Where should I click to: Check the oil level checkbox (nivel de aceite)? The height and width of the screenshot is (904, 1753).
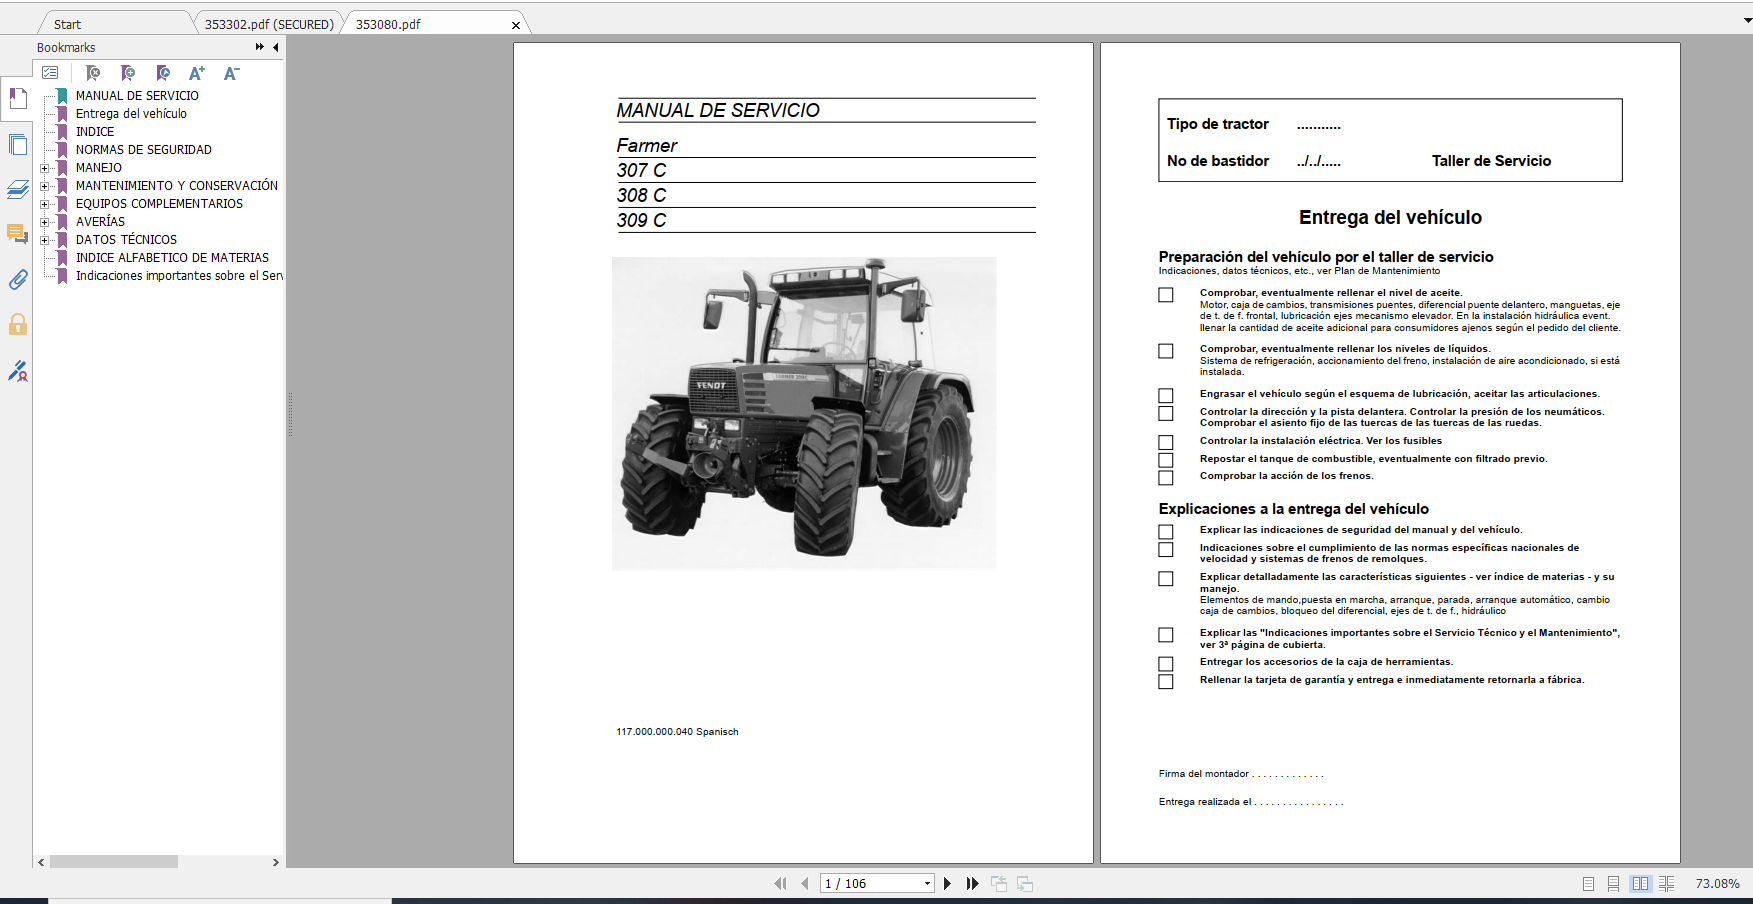pos(1165,295)
